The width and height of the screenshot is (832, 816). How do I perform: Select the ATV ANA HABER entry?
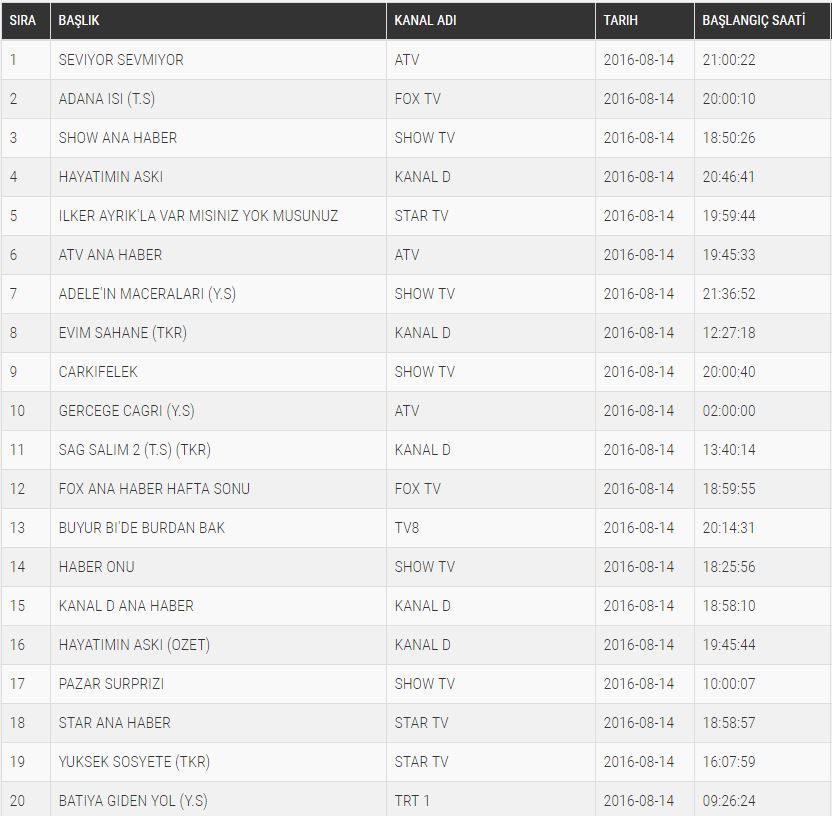coord(110,255)
